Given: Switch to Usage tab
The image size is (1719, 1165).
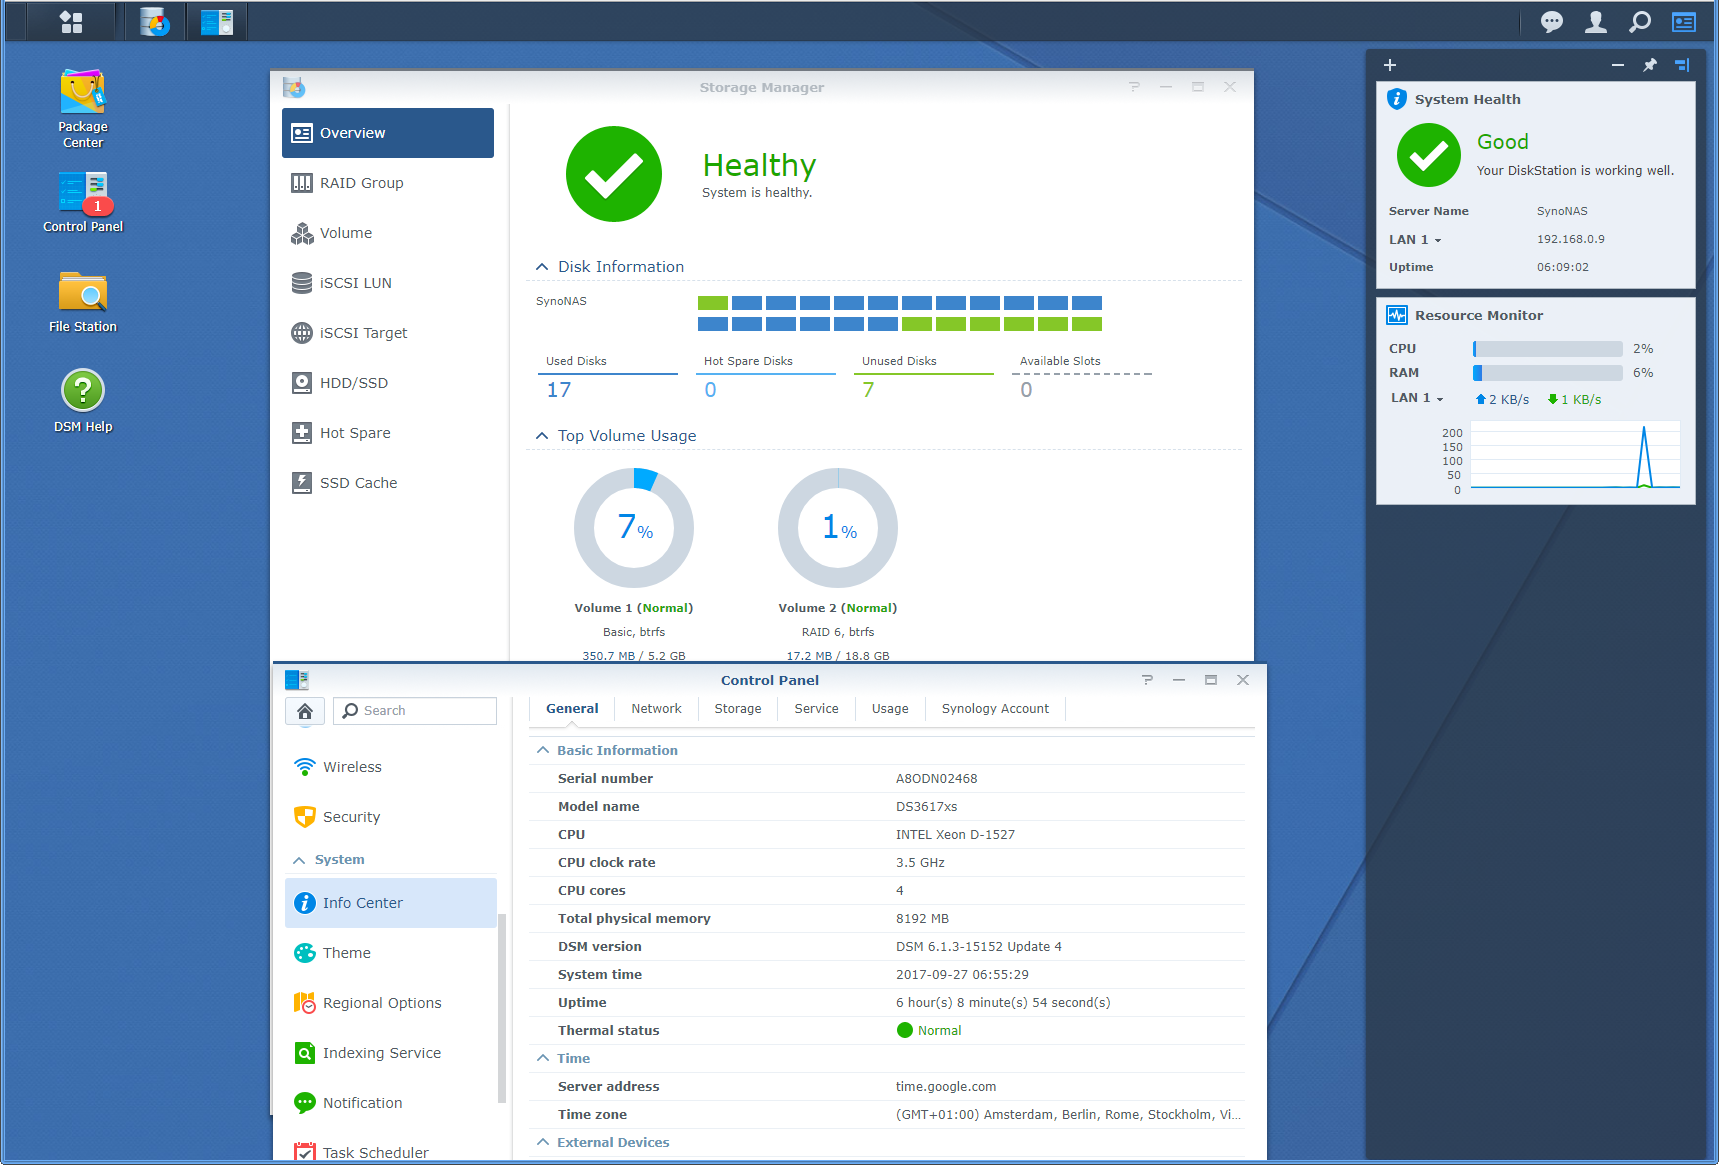Looking at the screenshot, I should 890,709.
